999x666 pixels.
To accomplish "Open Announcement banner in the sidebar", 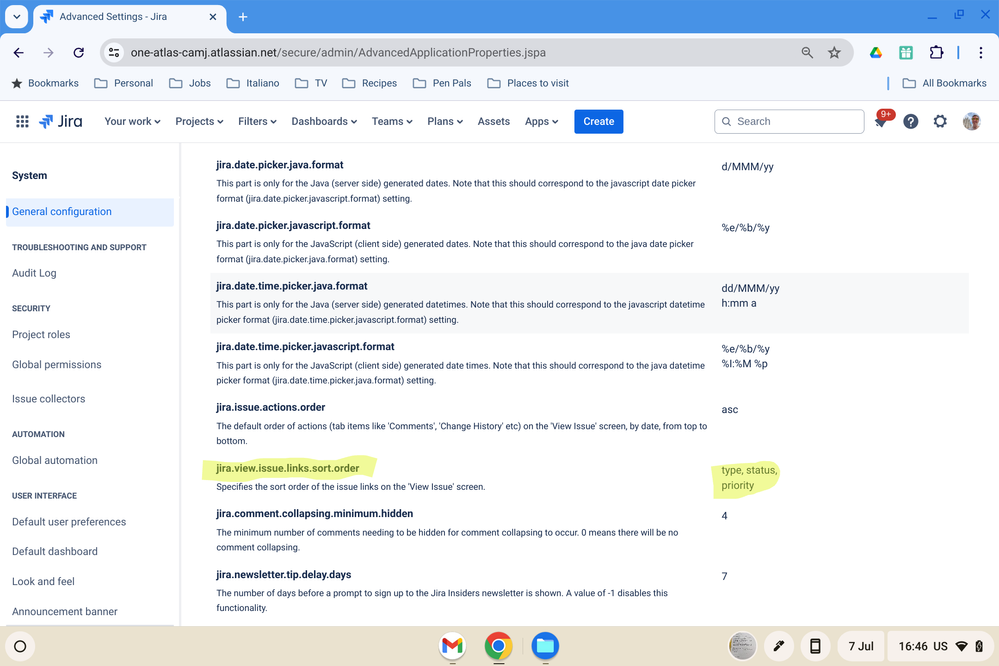I will (64, 611).
